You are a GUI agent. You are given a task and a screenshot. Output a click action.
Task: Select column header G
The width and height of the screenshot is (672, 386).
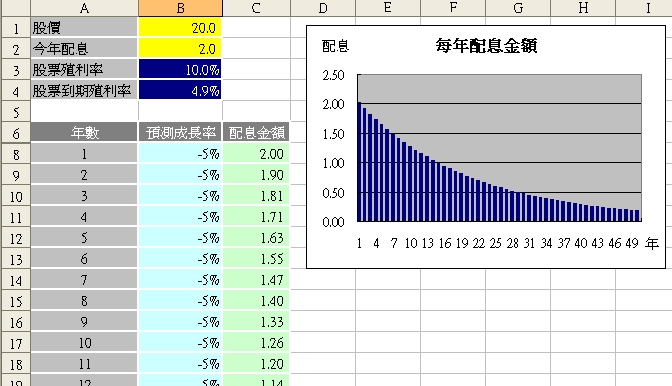click(518, 8)
